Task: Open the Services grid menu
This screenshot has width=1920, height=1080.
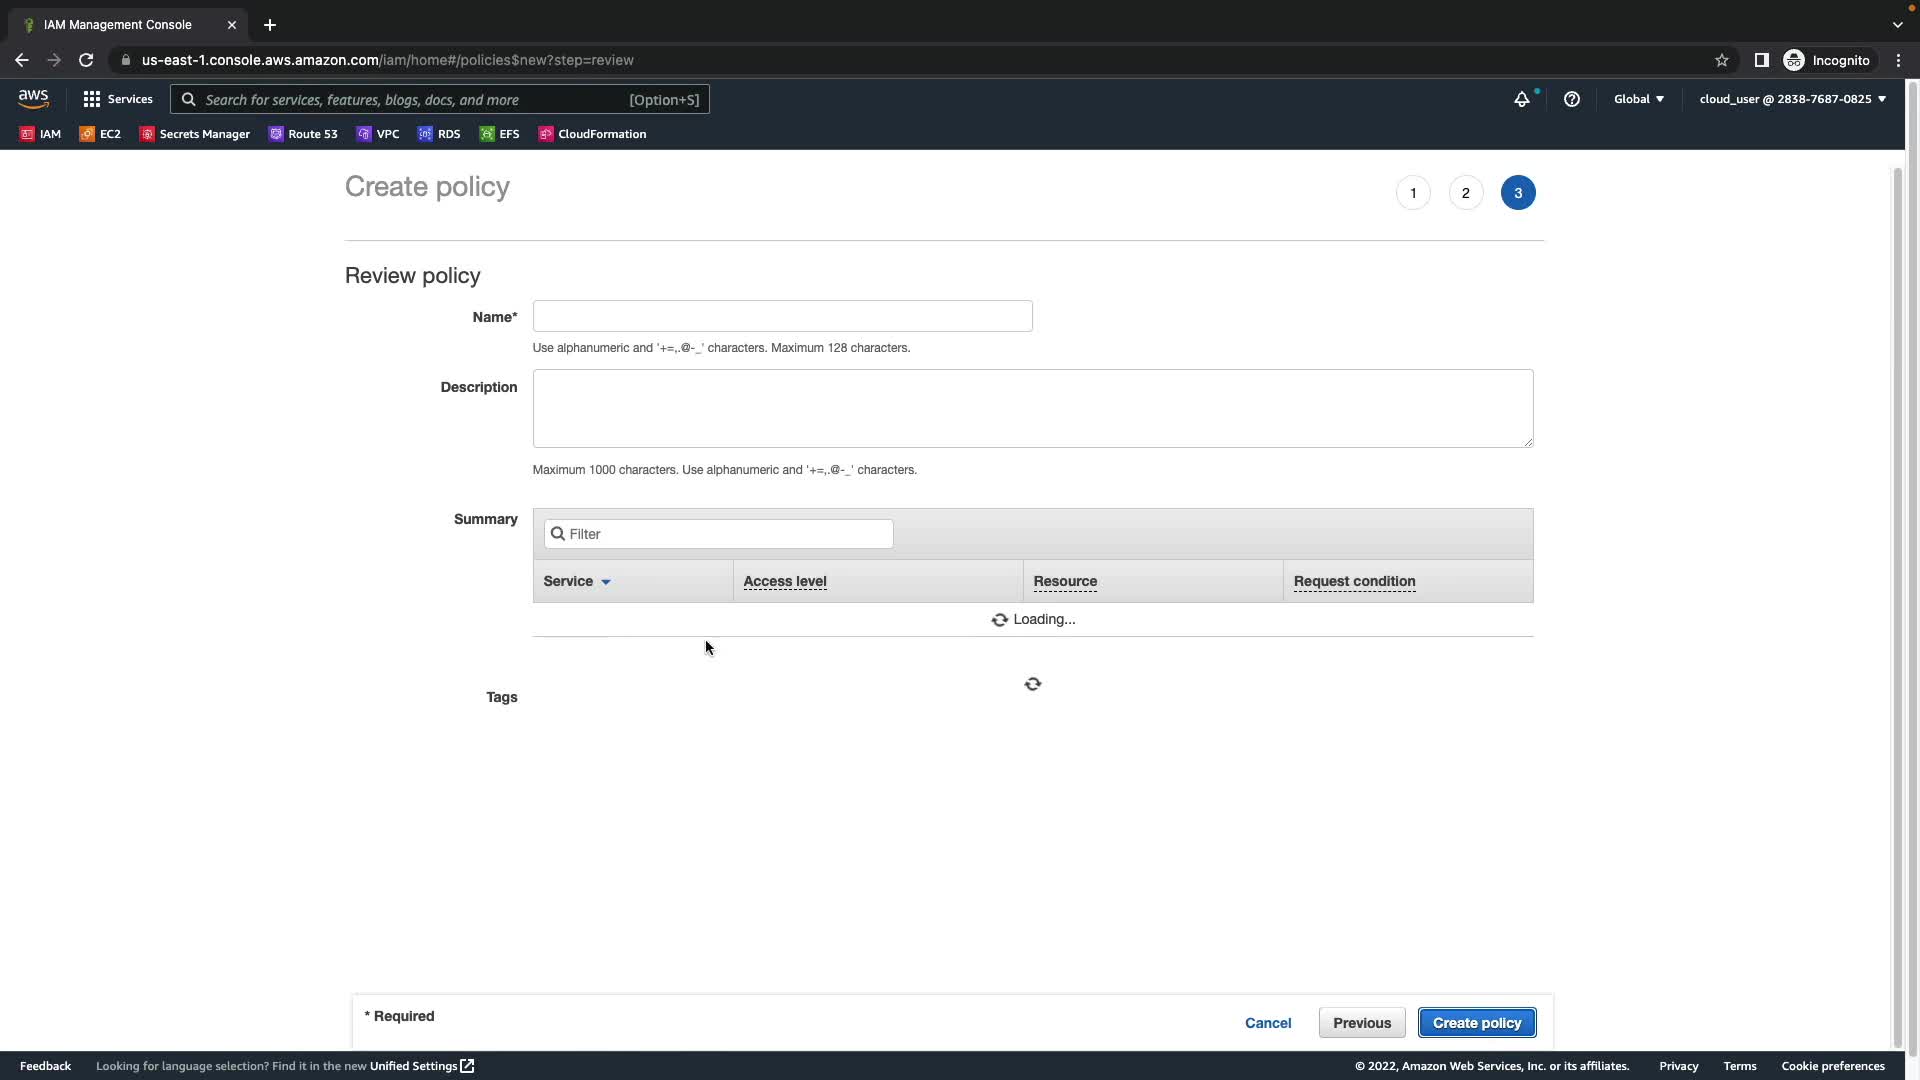Action: [x=118, y=99]
